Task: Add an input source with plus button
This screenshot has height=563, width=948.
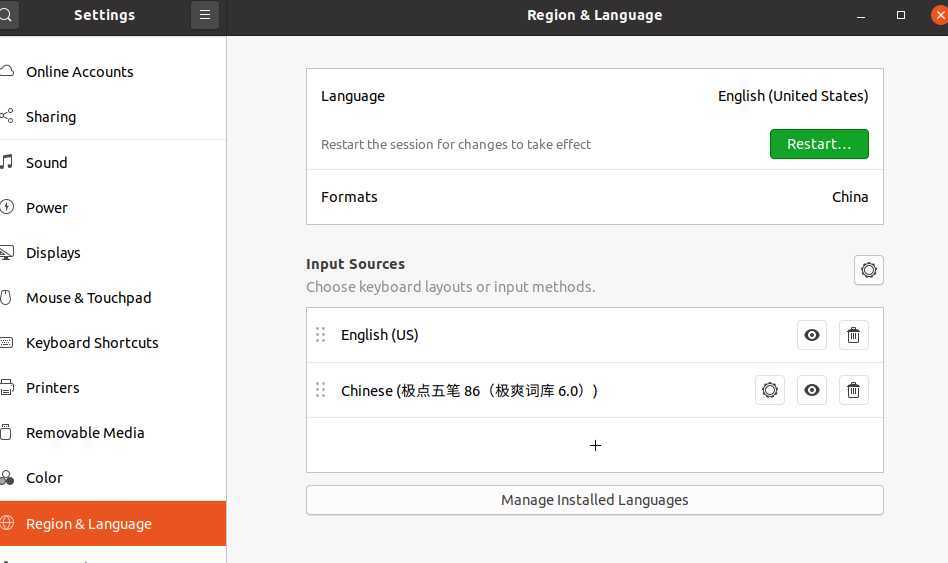Action: 594,445
